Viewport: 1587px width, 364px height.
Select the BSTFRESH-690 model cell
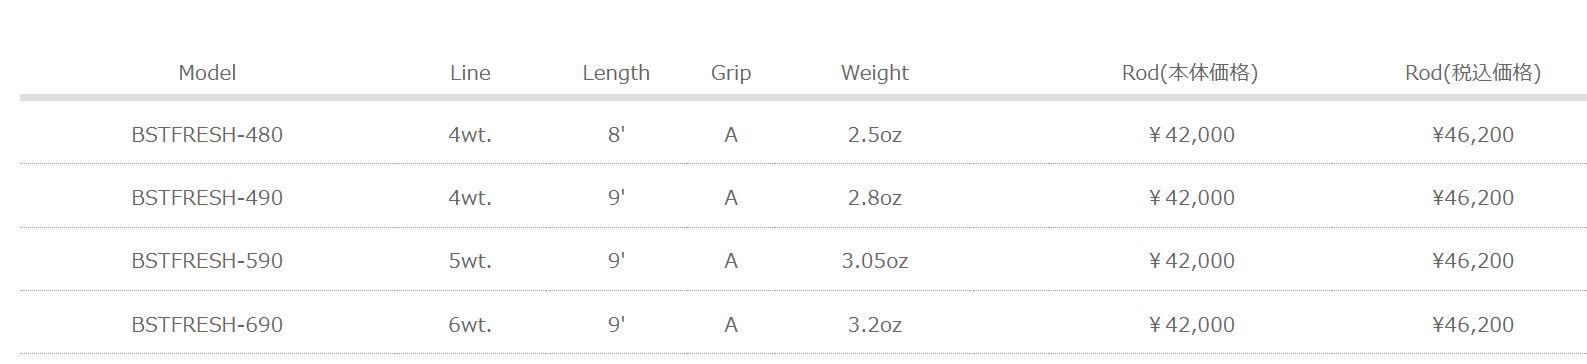(x=207, y=325)
